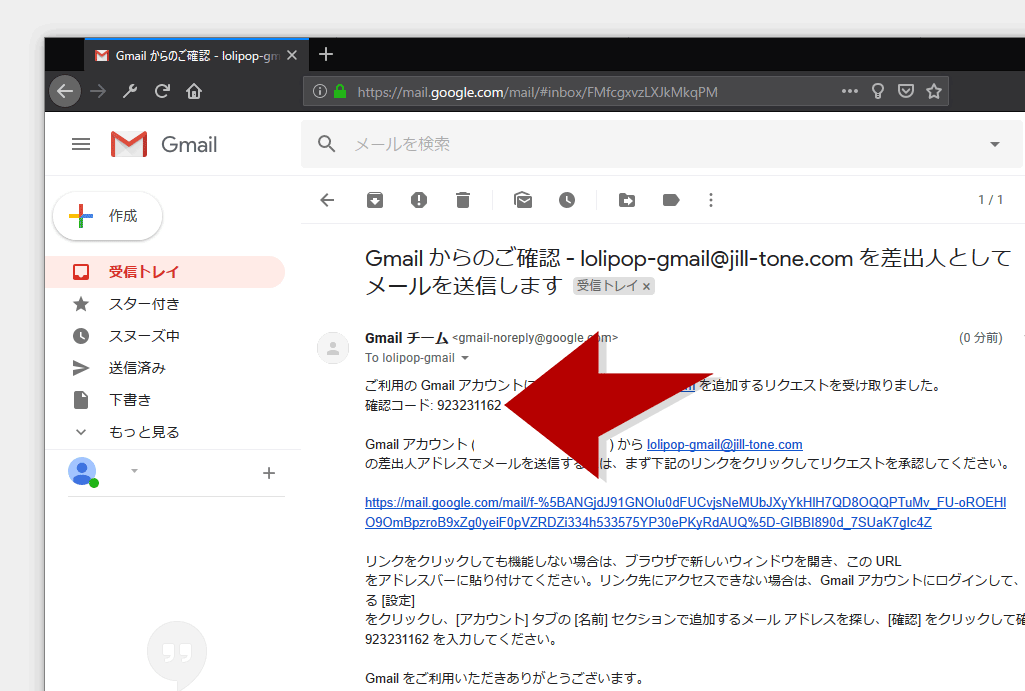
Task: Click the (0 分前) timestamp
Action: [x=981, y=338]
